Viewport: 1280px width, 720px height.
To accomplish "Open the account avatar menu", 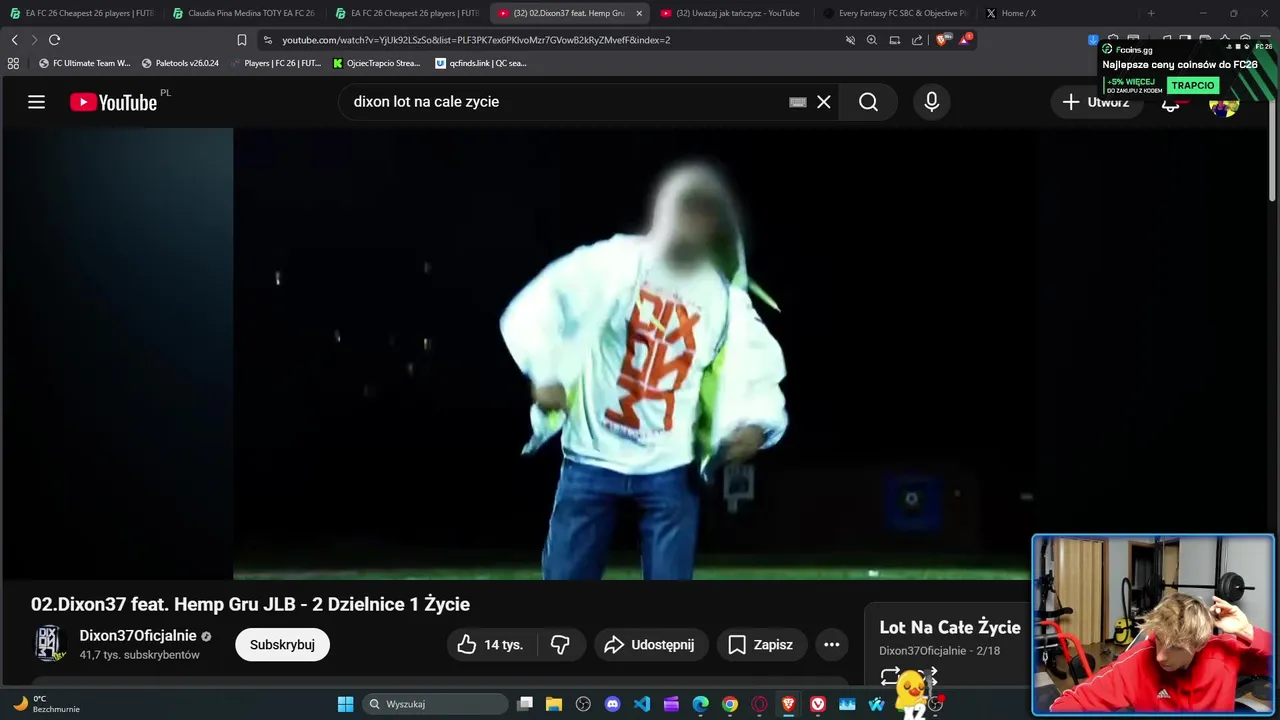I will click(1224, 103).
